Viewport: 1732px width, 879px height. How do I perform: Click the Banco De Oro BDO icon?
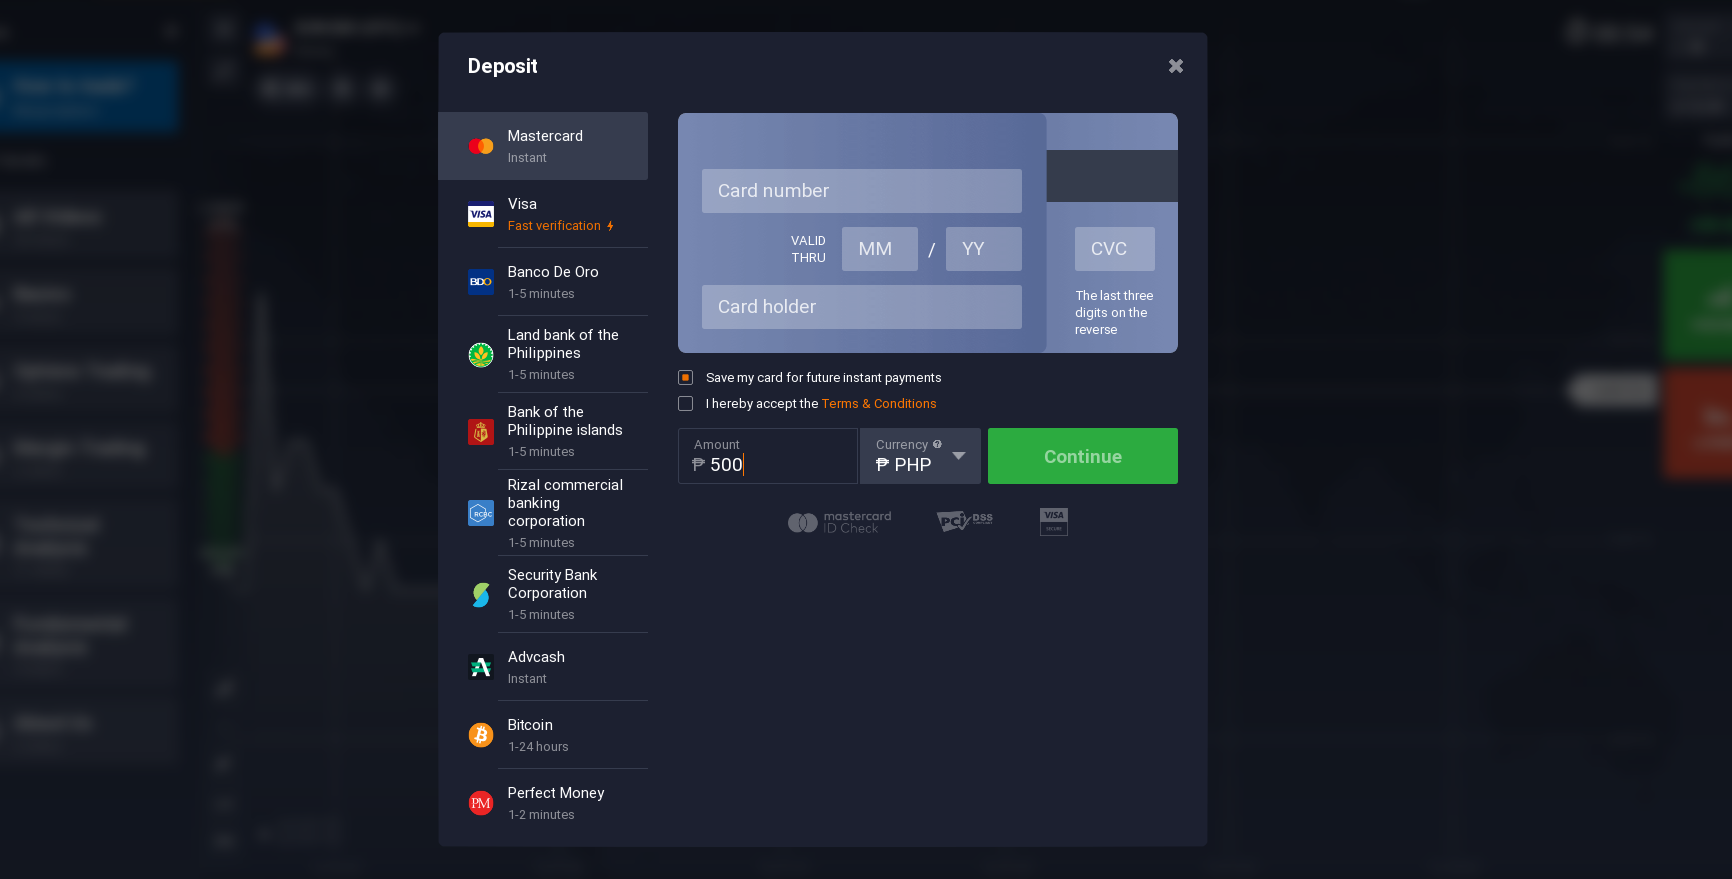tap(481, 282)
